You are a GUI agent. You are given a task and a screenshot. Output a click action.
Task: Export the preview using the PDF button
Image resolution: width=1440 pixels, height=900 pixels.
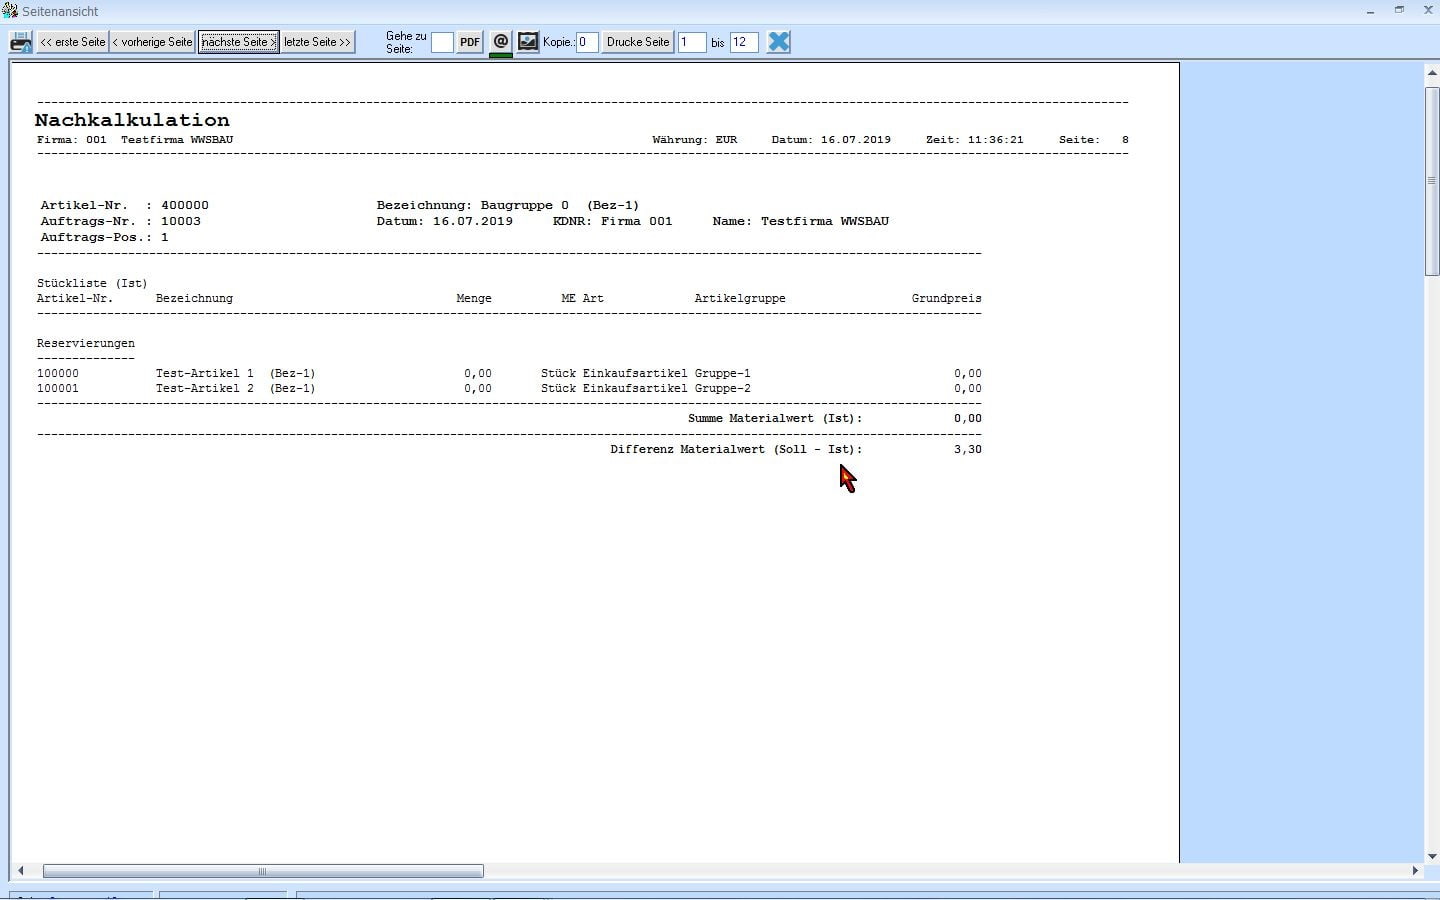pos(470,42)
